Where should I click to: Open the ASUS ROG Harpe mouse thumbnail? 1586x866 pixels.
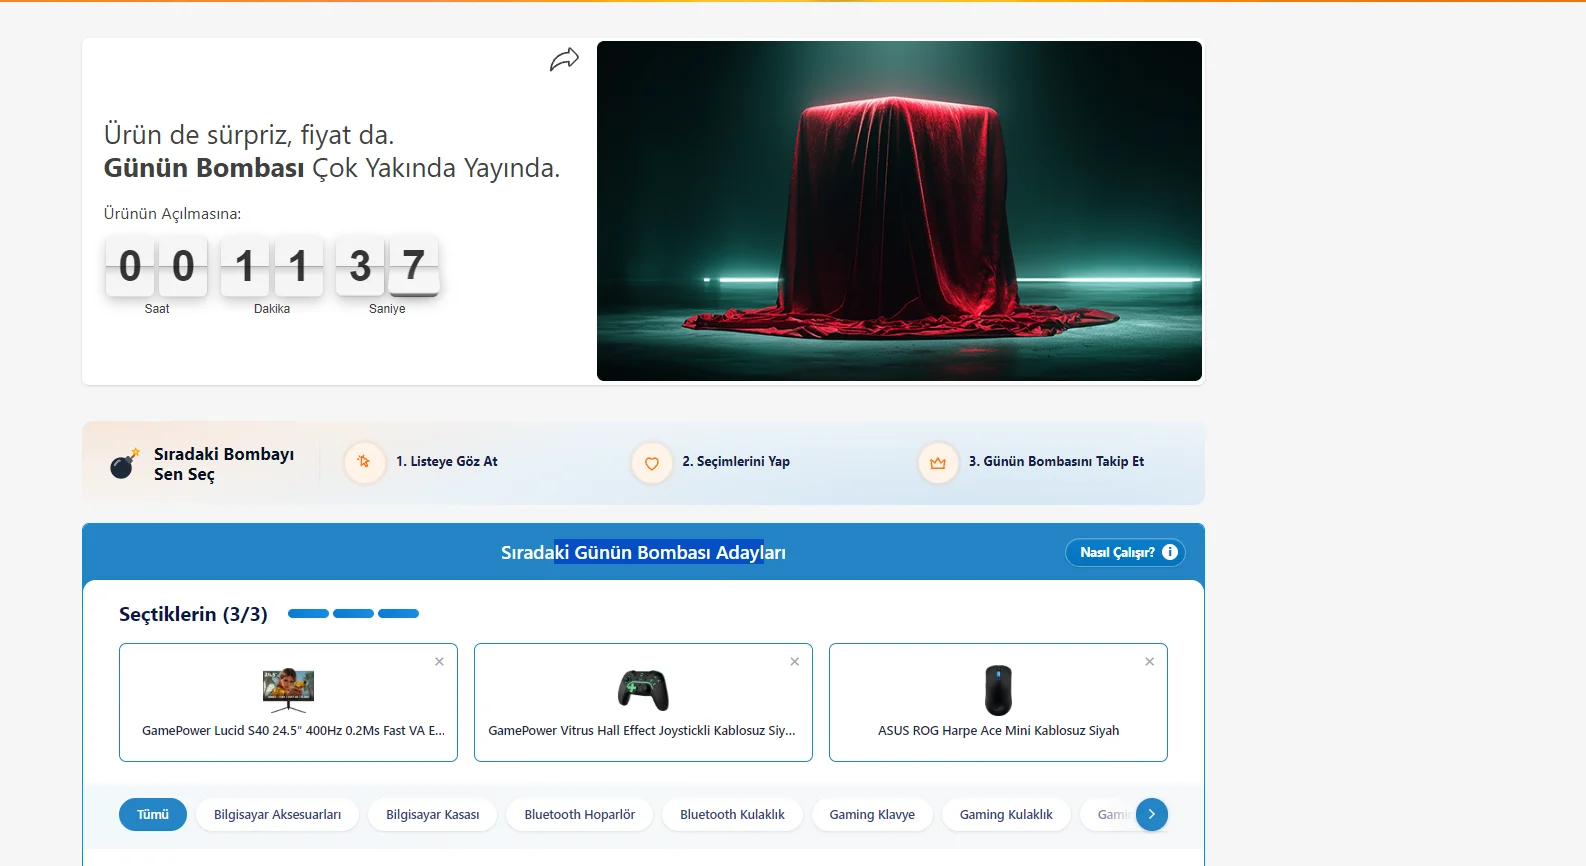[x=998, y=690]
